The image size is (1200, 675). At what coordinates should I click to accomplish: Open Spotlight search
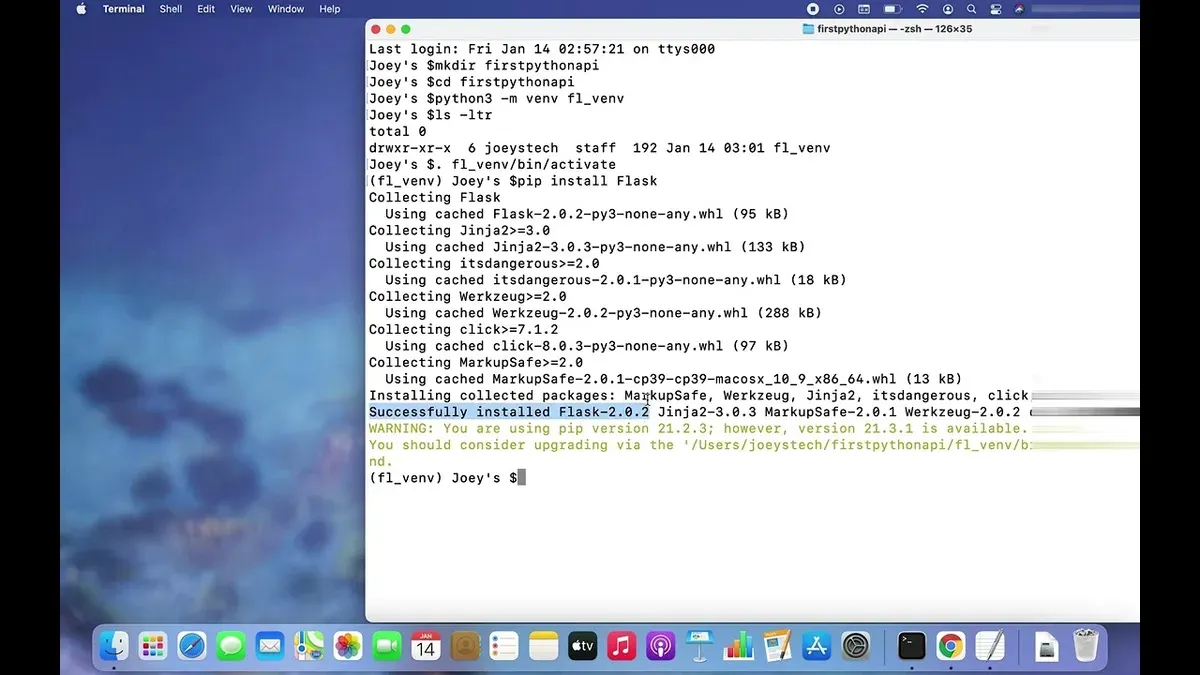pos(970,9)
